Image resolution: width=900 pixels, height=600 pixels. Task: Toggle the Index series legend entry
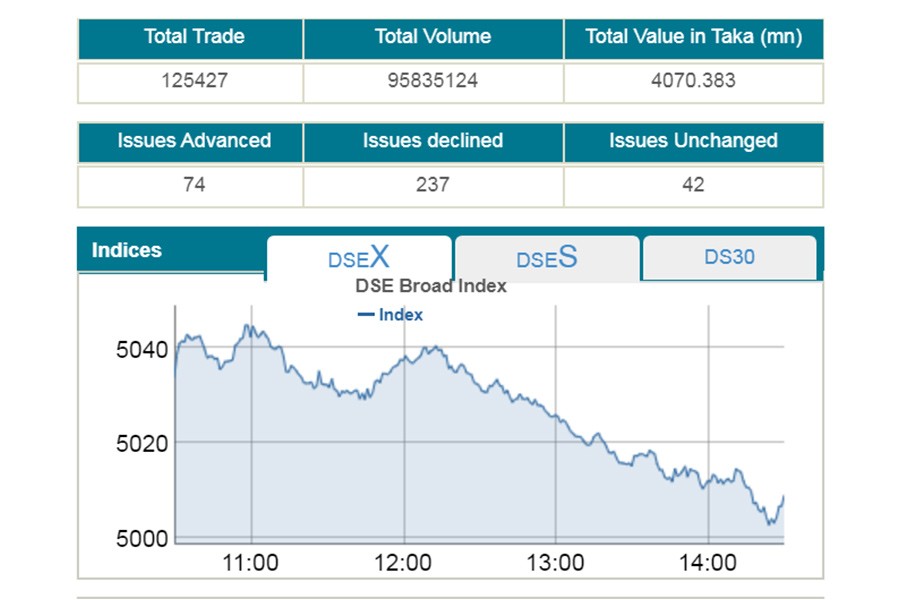pyautogui.click(x=391, y=315)
